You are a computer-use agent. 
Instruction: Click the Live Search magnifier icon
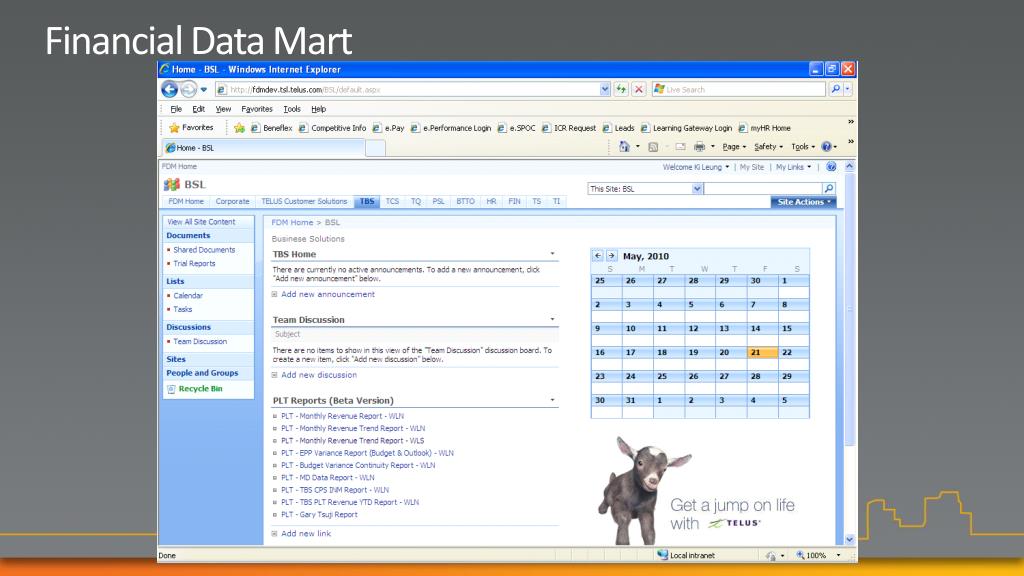(x=835, y=89)
